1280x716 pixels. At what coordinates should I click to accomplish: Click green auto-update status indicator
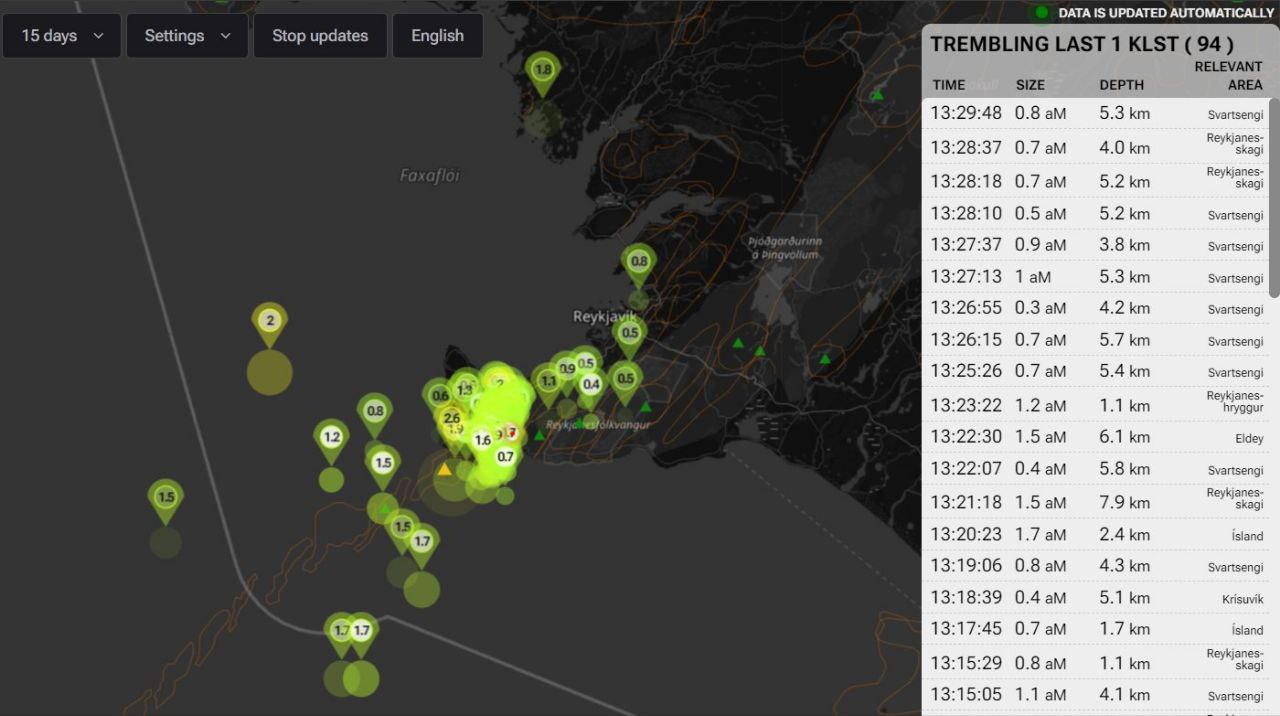coord(1041,13)
